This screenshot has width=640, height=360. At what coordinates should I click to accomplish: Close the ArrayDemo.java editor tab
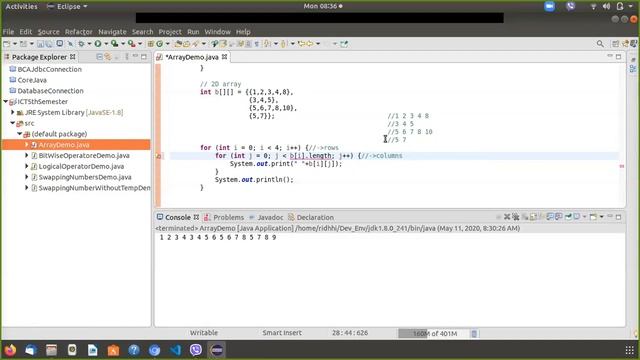(x=224, y=57)
